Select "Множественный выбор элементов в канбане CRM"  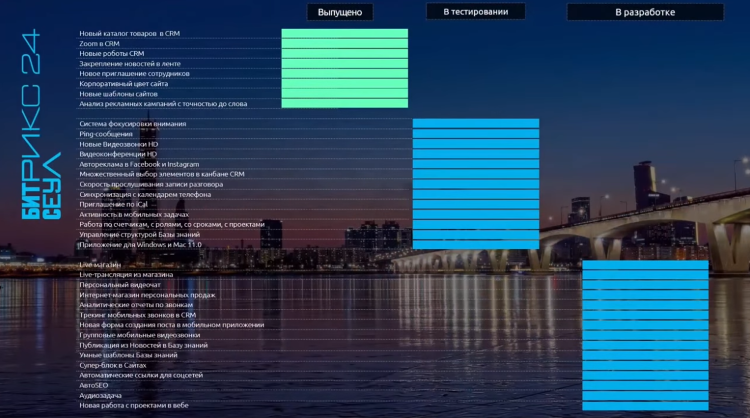(162, 174)
